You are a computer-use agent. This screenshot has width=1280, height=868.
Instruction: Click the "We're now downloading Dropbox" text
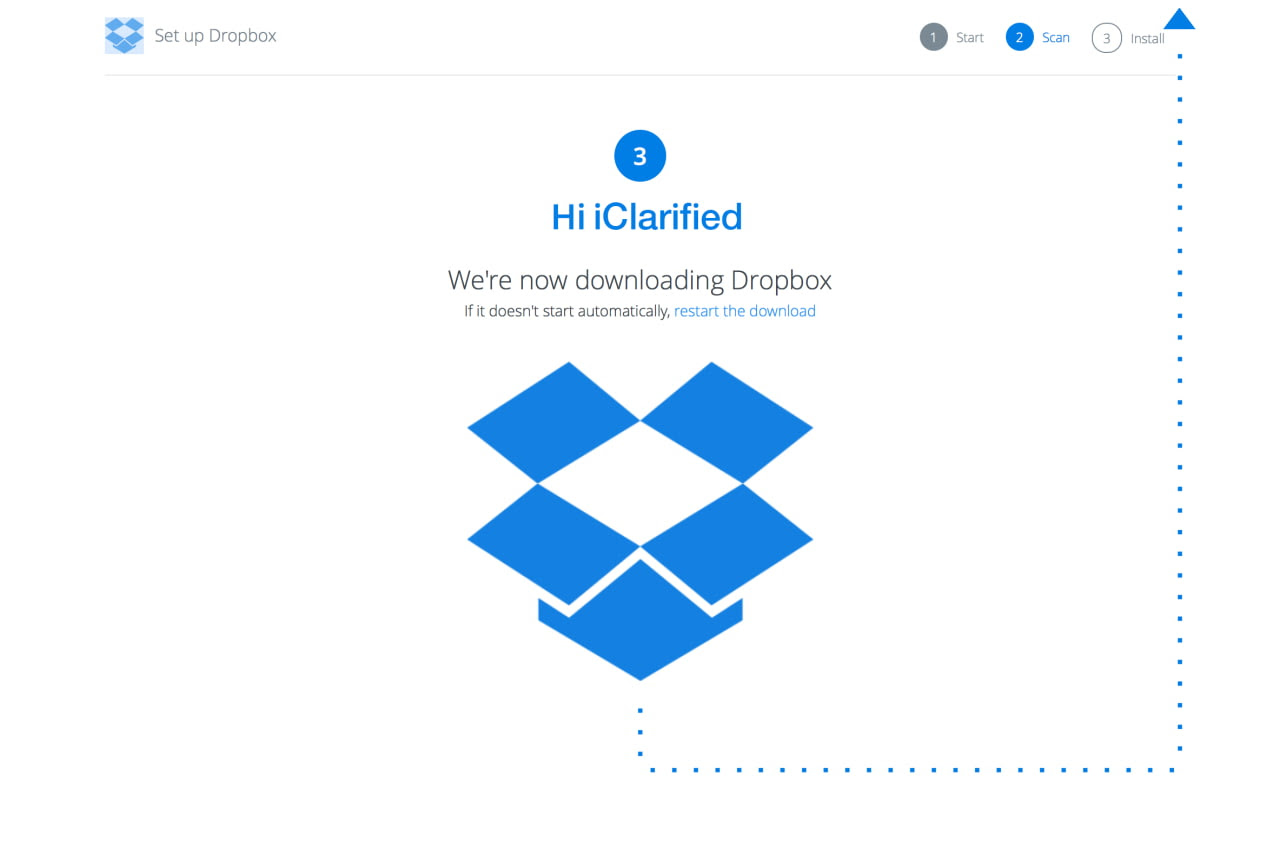pyautogui.click(x=640, y=279)
